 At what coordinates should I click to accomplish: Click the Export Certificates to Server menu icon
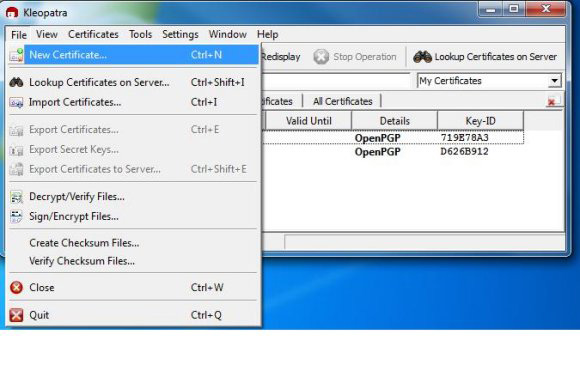click(16, 169)
